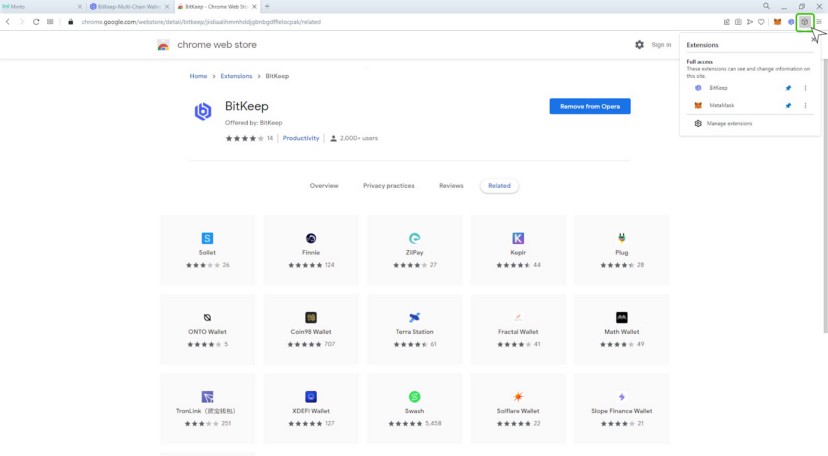Click Remove from Opera button
Viewport: 828px width, 456px height.
point(590,106)
